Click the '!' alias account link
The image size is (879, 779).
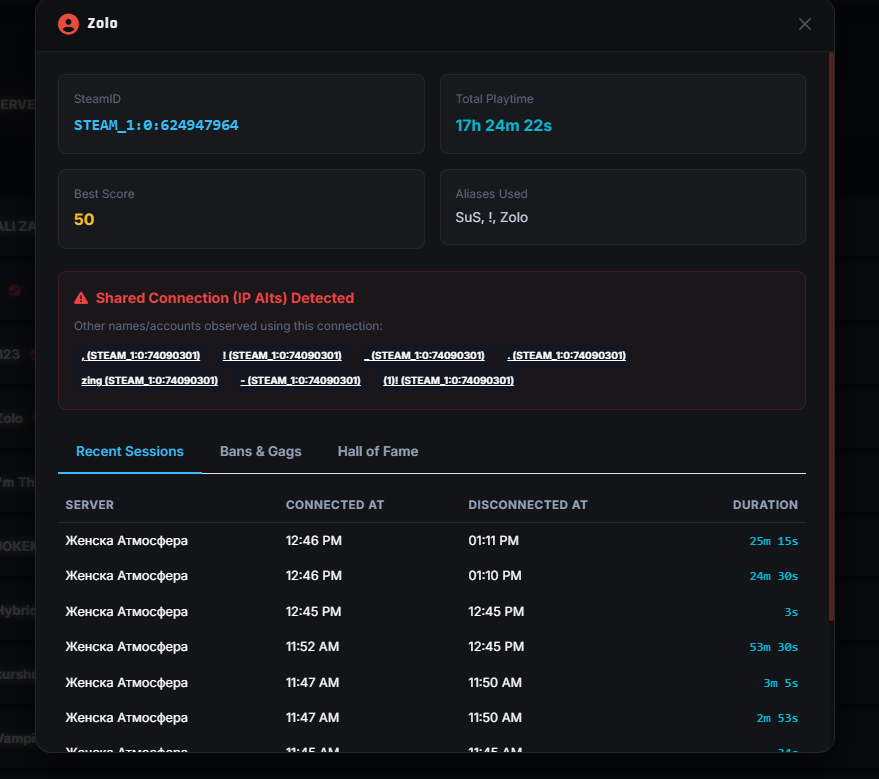pos(282,355)
